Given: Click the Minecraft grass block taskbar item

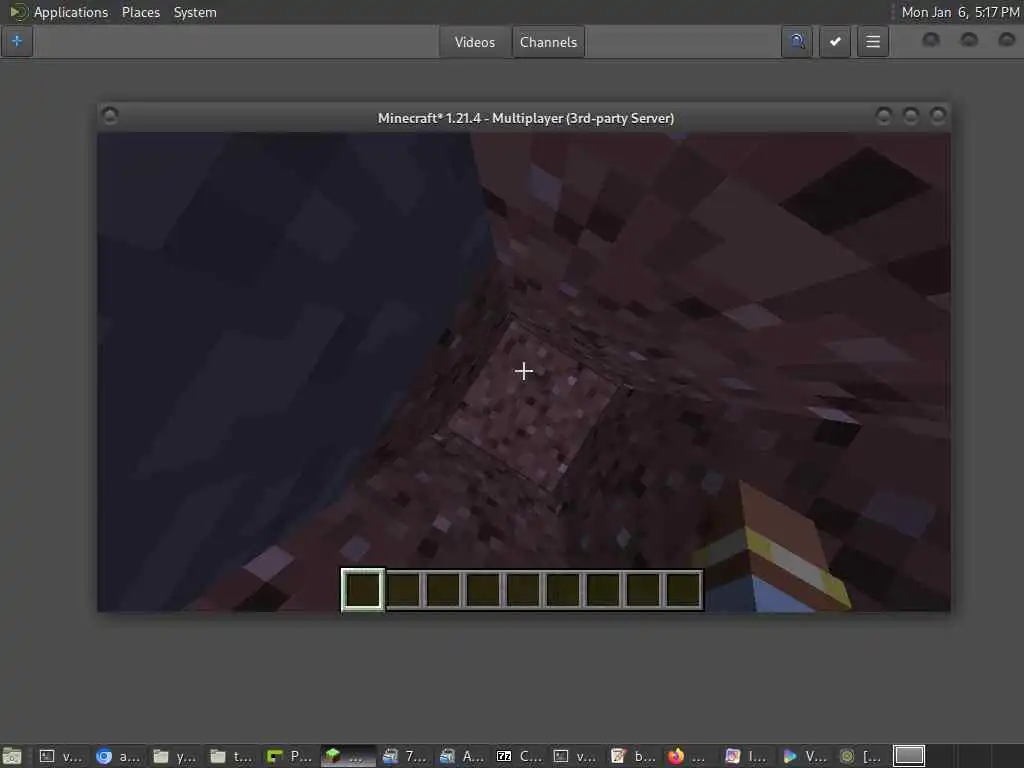Looking at the screenshot, I should (x=347, y=756).
